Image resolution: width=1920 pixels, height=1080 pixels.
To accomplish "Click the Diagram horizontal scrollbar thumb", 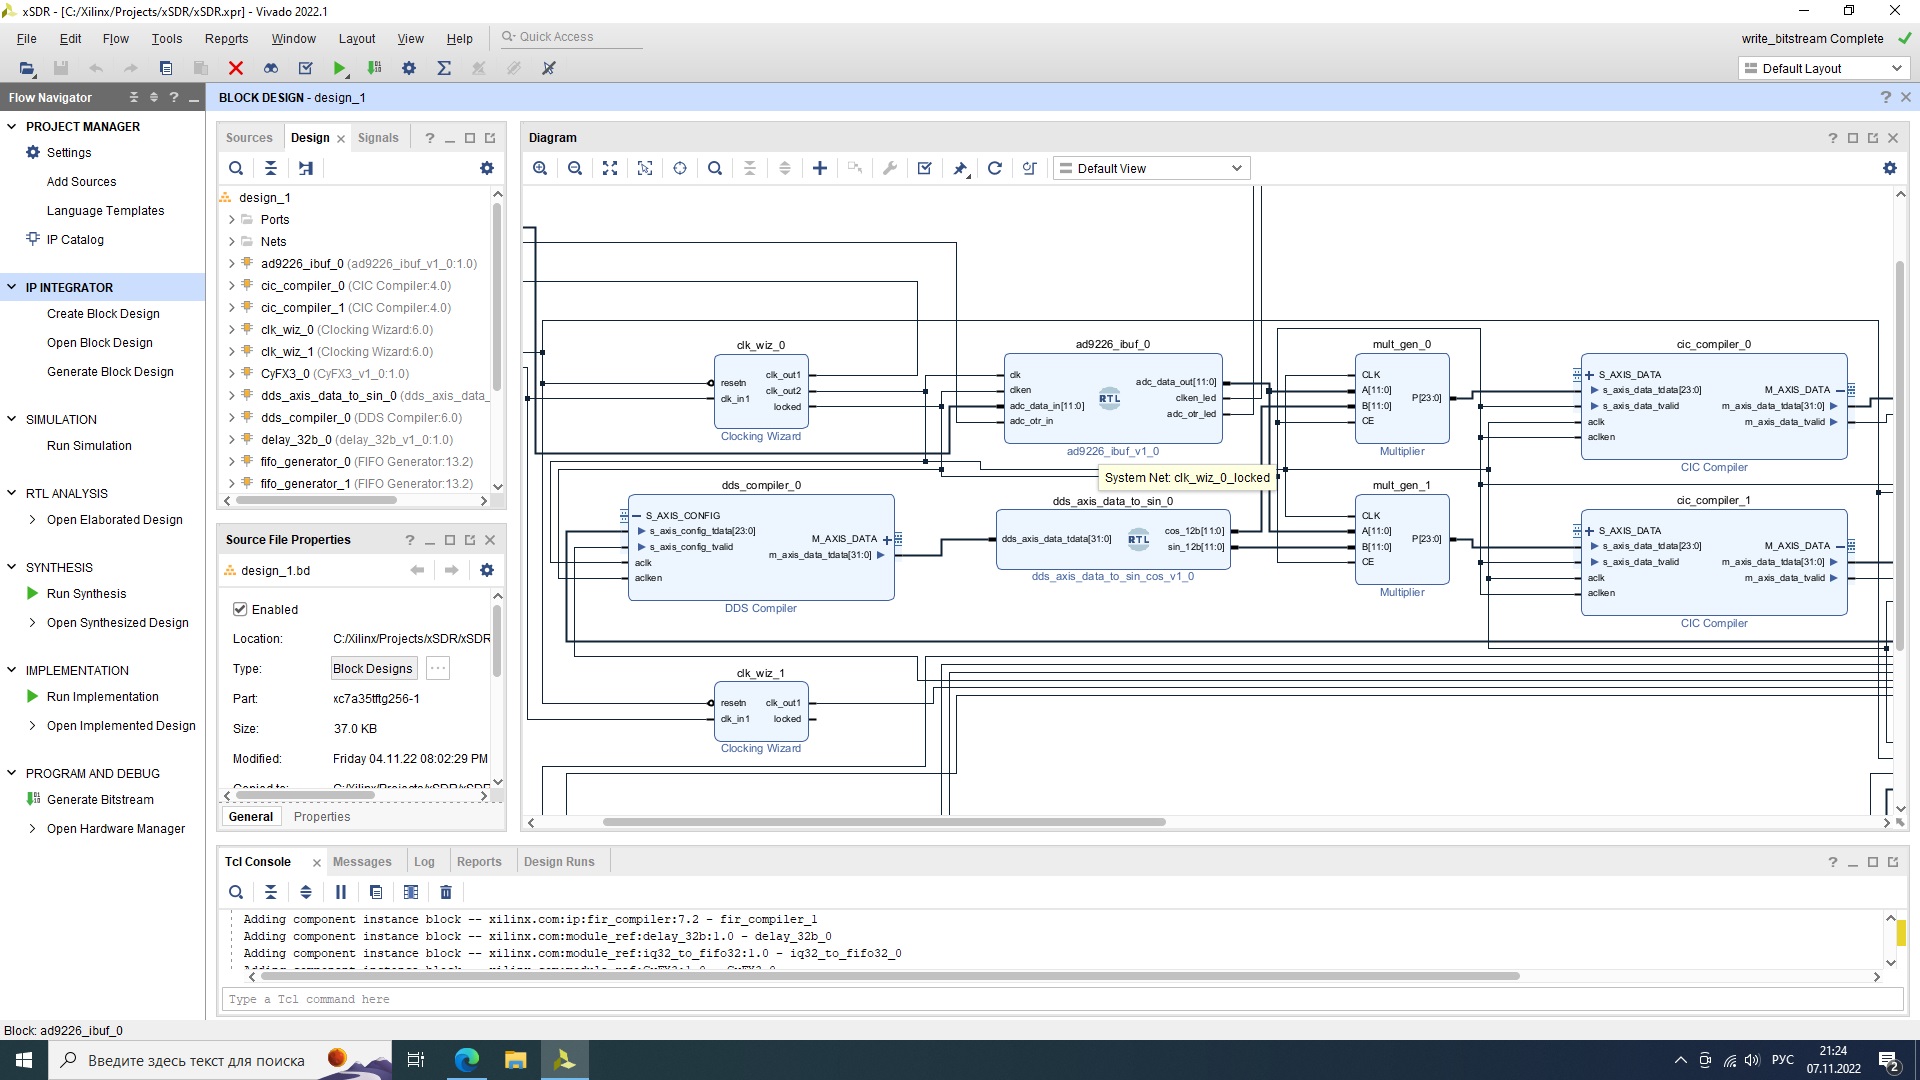I will [884, 822].
